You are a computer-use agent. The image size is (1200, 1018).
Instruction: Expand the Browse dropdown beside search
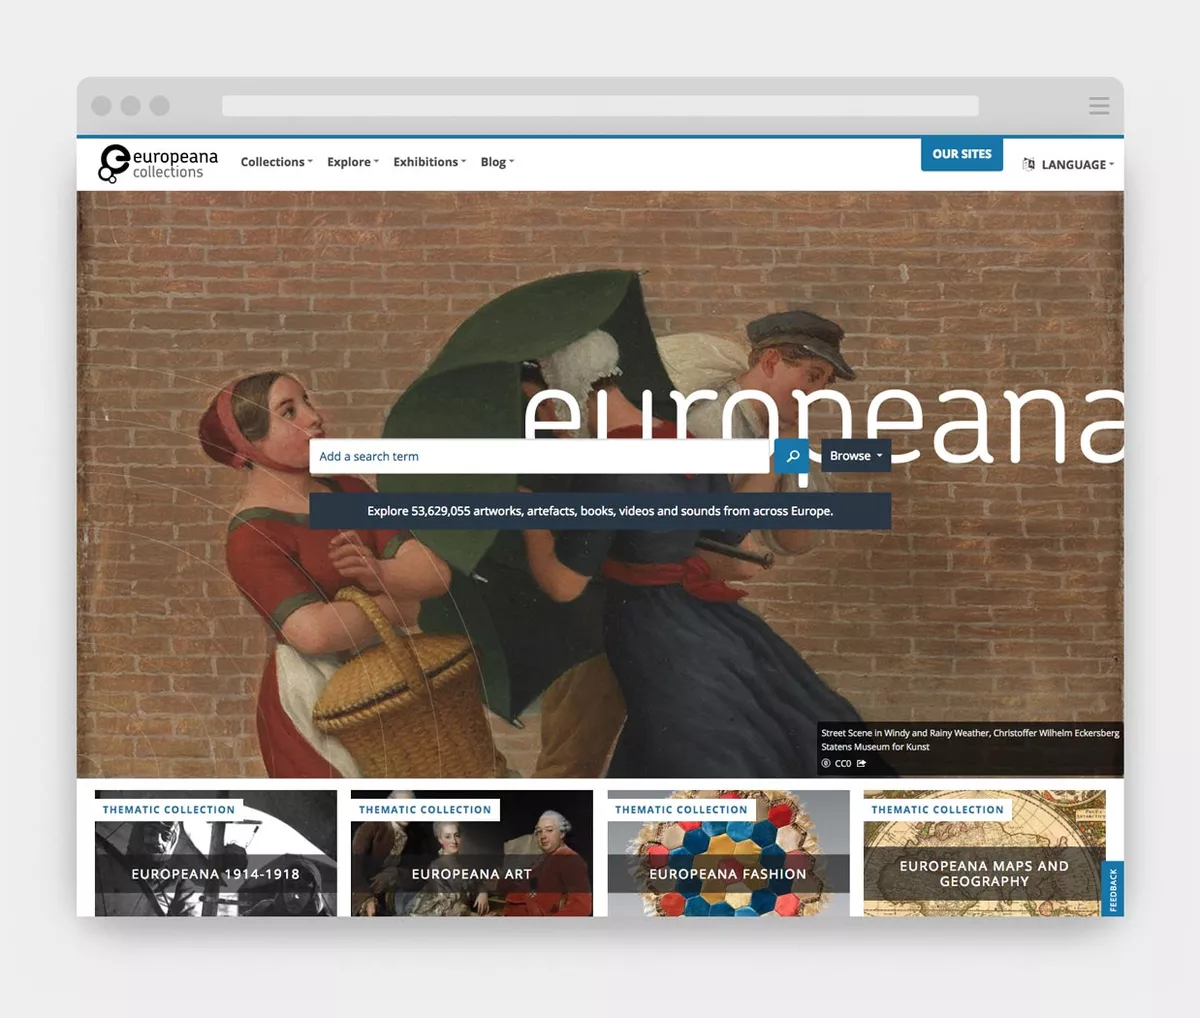pyautogui.click(x=855, y=456)
